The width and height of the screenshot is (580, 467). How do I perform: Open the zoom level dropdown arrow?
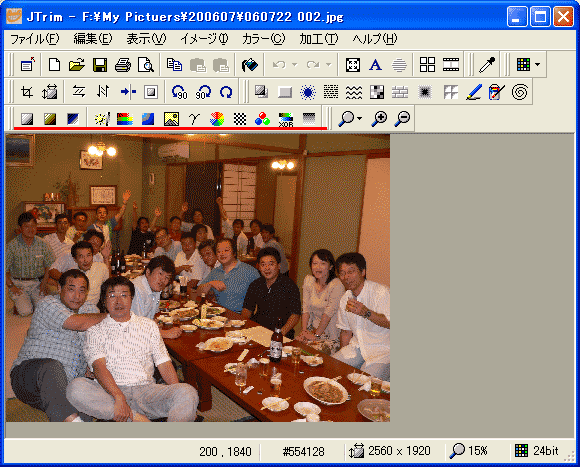(360, 119)
